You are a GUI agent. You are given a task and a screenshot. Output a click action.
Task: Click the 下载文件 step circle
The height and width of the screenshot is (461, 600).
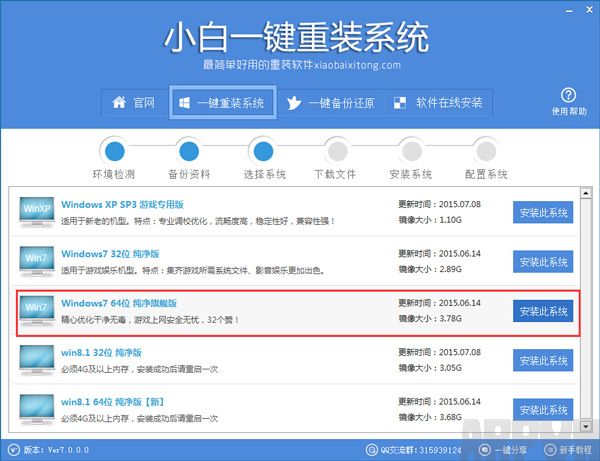pos(336,151)
